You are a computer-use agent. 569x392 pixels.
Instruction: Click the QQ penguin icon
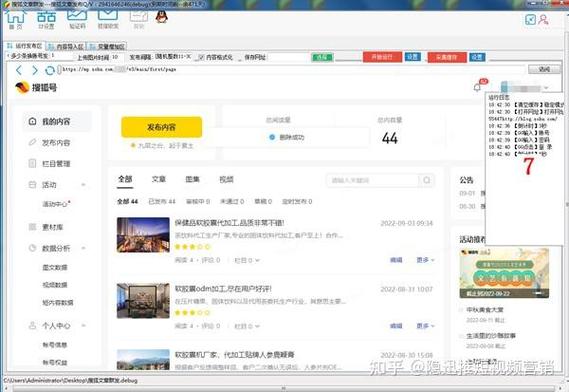[x=161, y=17]
